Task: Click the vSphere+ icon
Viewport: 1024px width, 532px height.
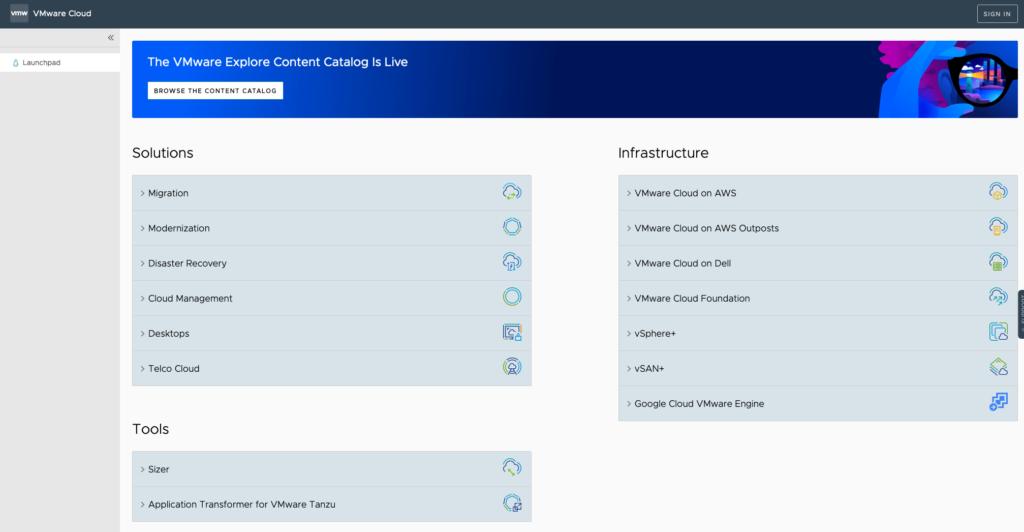Action: (x=998, y=332)
